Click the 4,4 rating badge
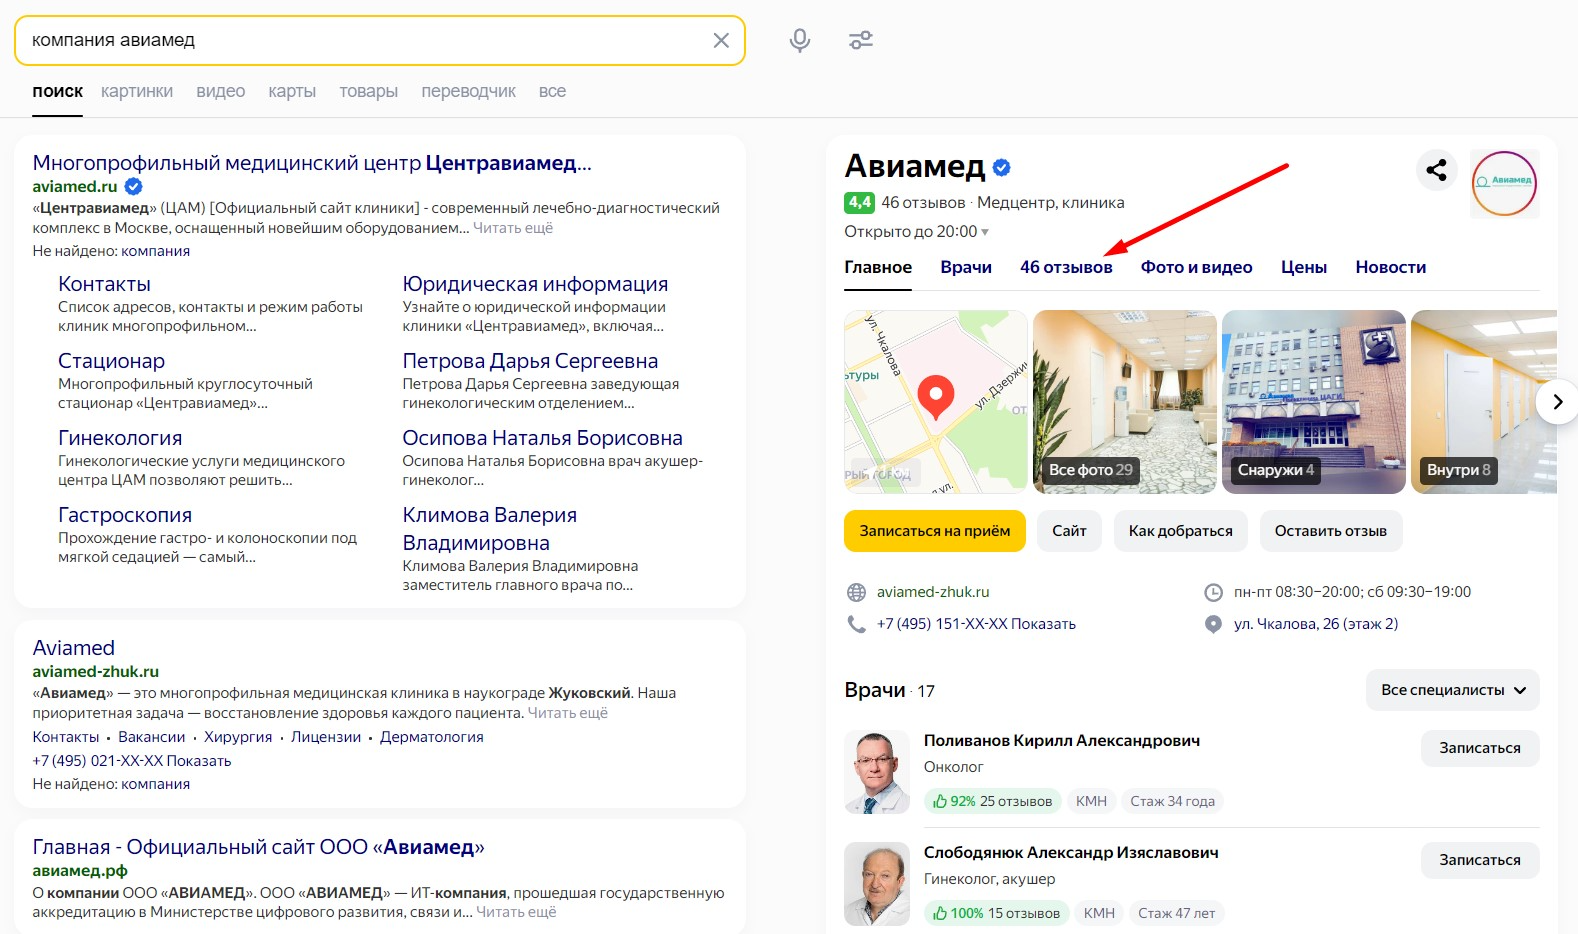This screenshot has width=1578, height=934. click(859, 203)
